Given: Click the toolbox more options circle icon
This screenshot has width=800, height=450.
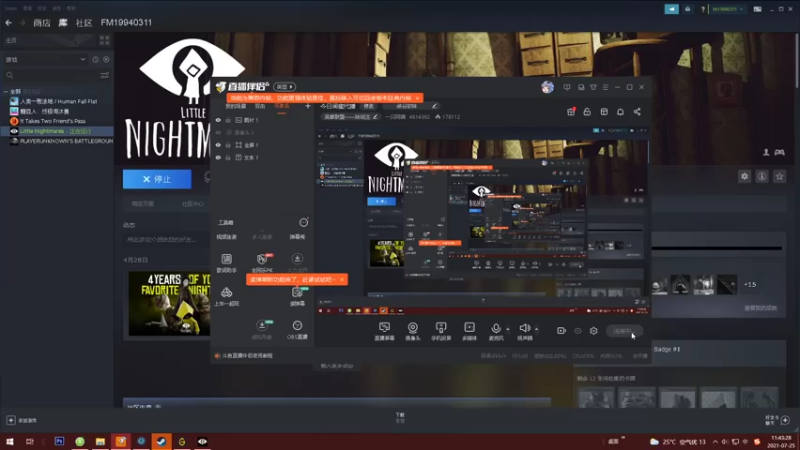Looking at the screenshot, I should pyautogui.click(x=304, y=222).
